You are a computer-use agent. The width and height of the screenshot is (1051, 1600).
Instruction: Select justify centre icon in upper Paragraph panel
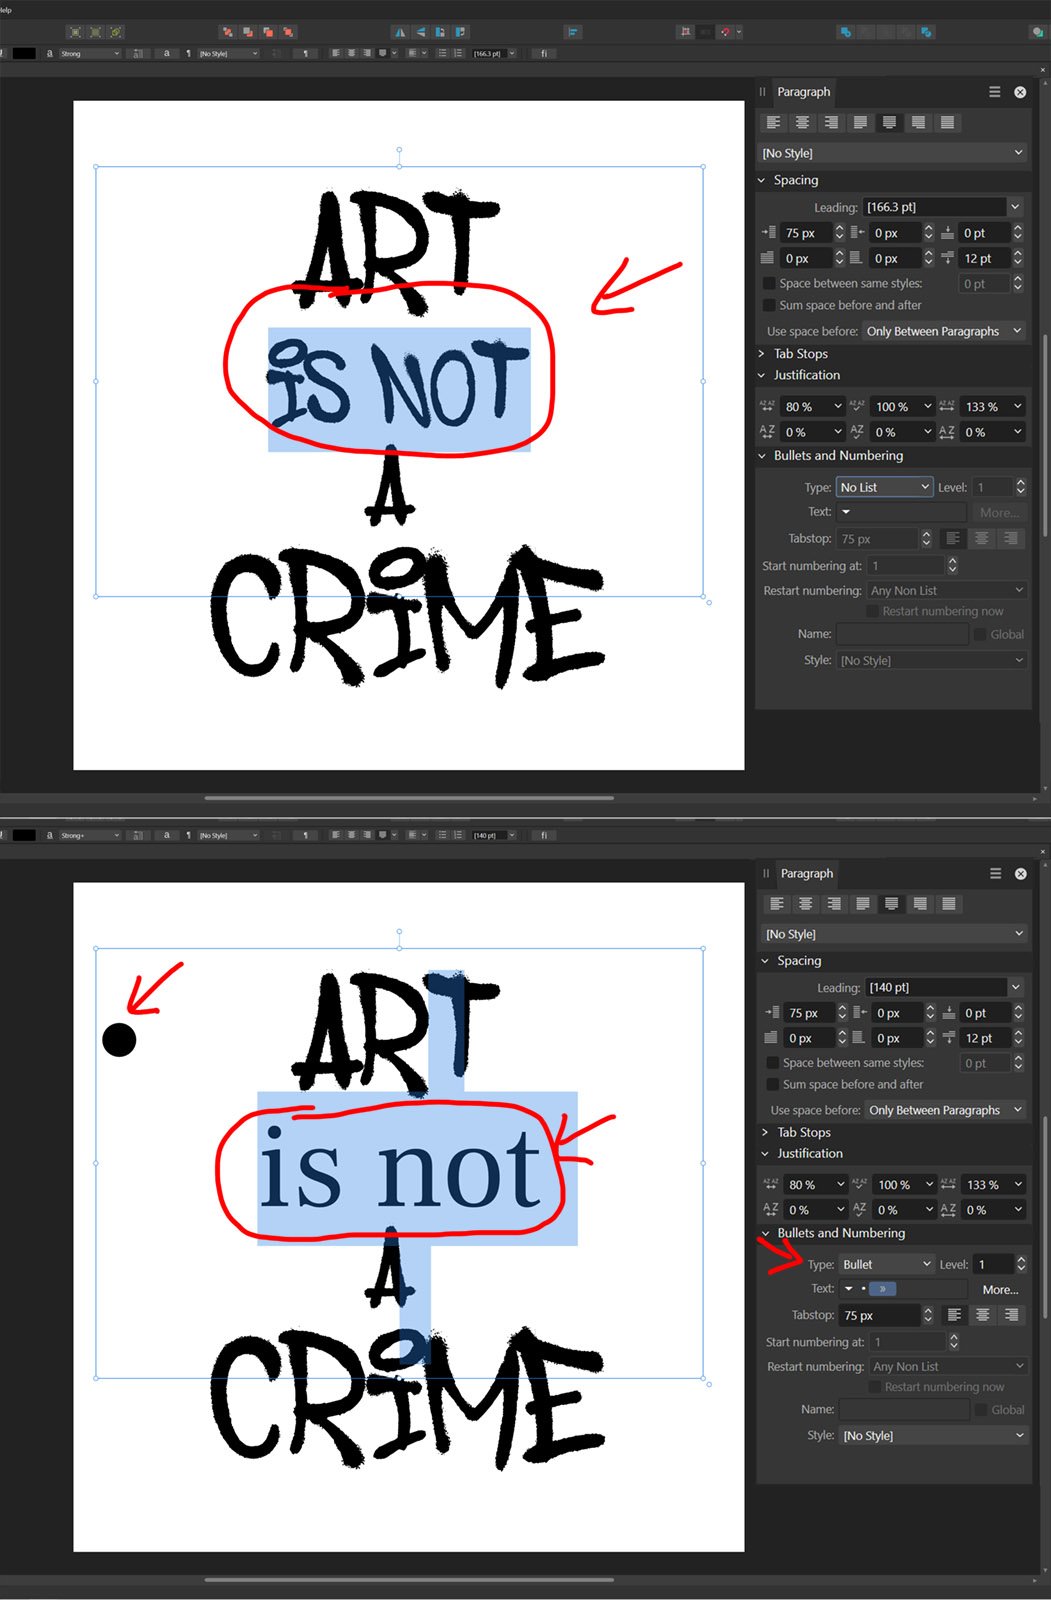[x=889, y=122]
